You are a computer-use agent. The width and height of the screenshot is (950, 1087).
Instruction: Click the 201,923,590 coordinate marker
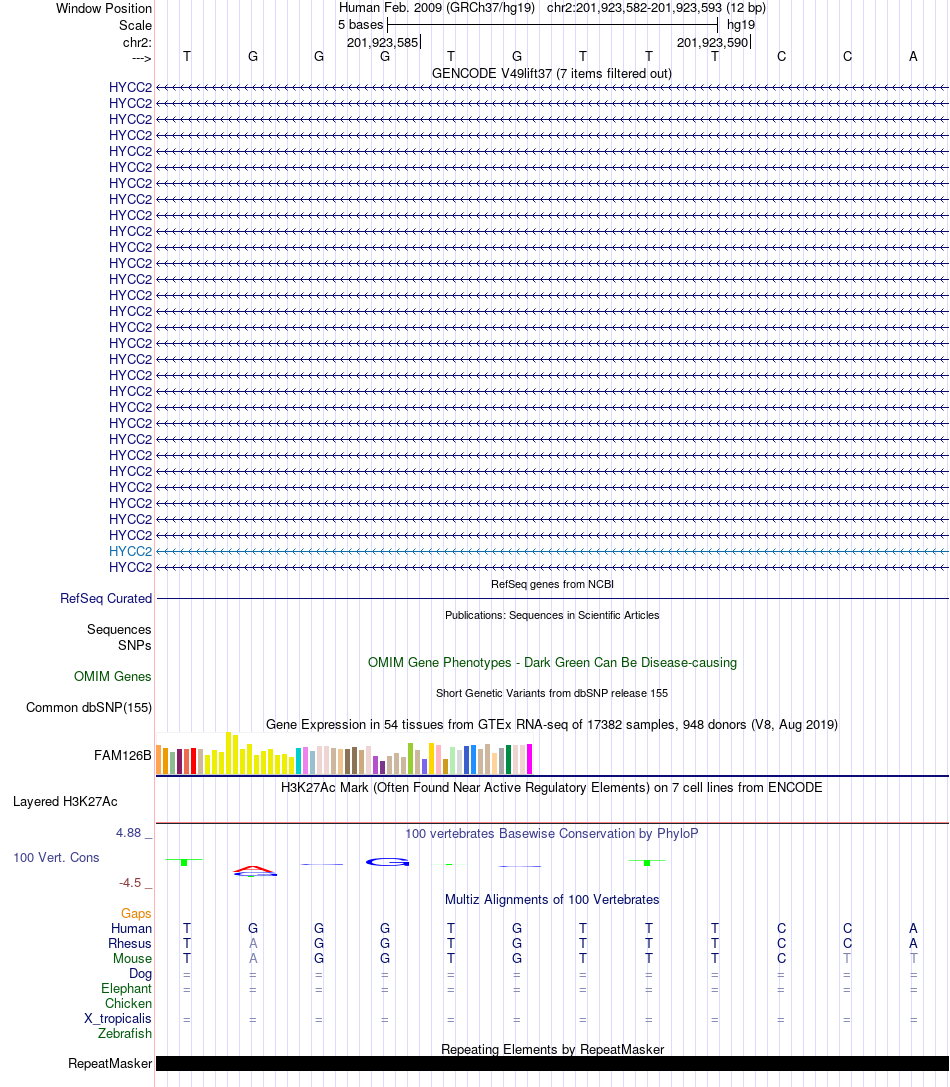[712, 42]
